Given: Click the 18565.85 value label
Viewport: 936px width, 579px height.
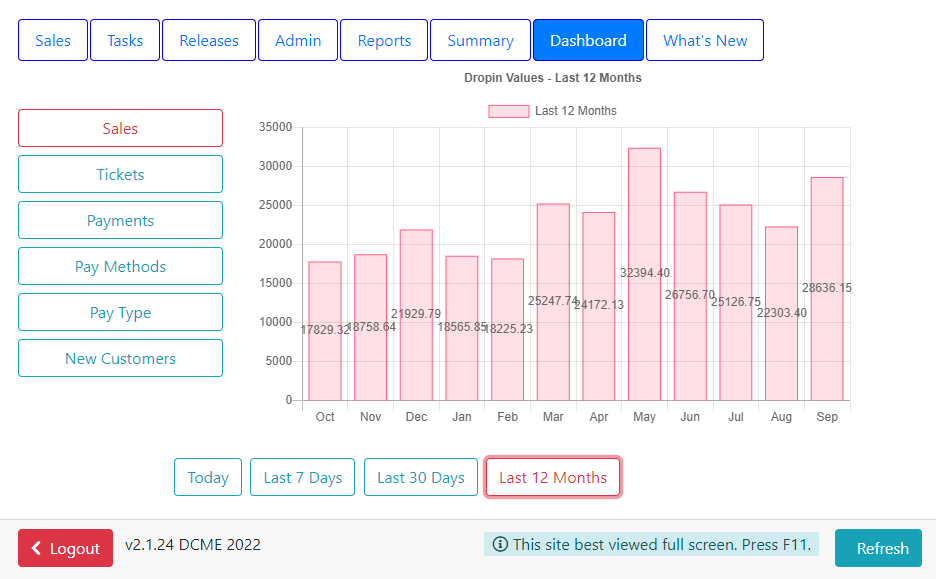Looking at the screenshot, I should tap(462, 327).
